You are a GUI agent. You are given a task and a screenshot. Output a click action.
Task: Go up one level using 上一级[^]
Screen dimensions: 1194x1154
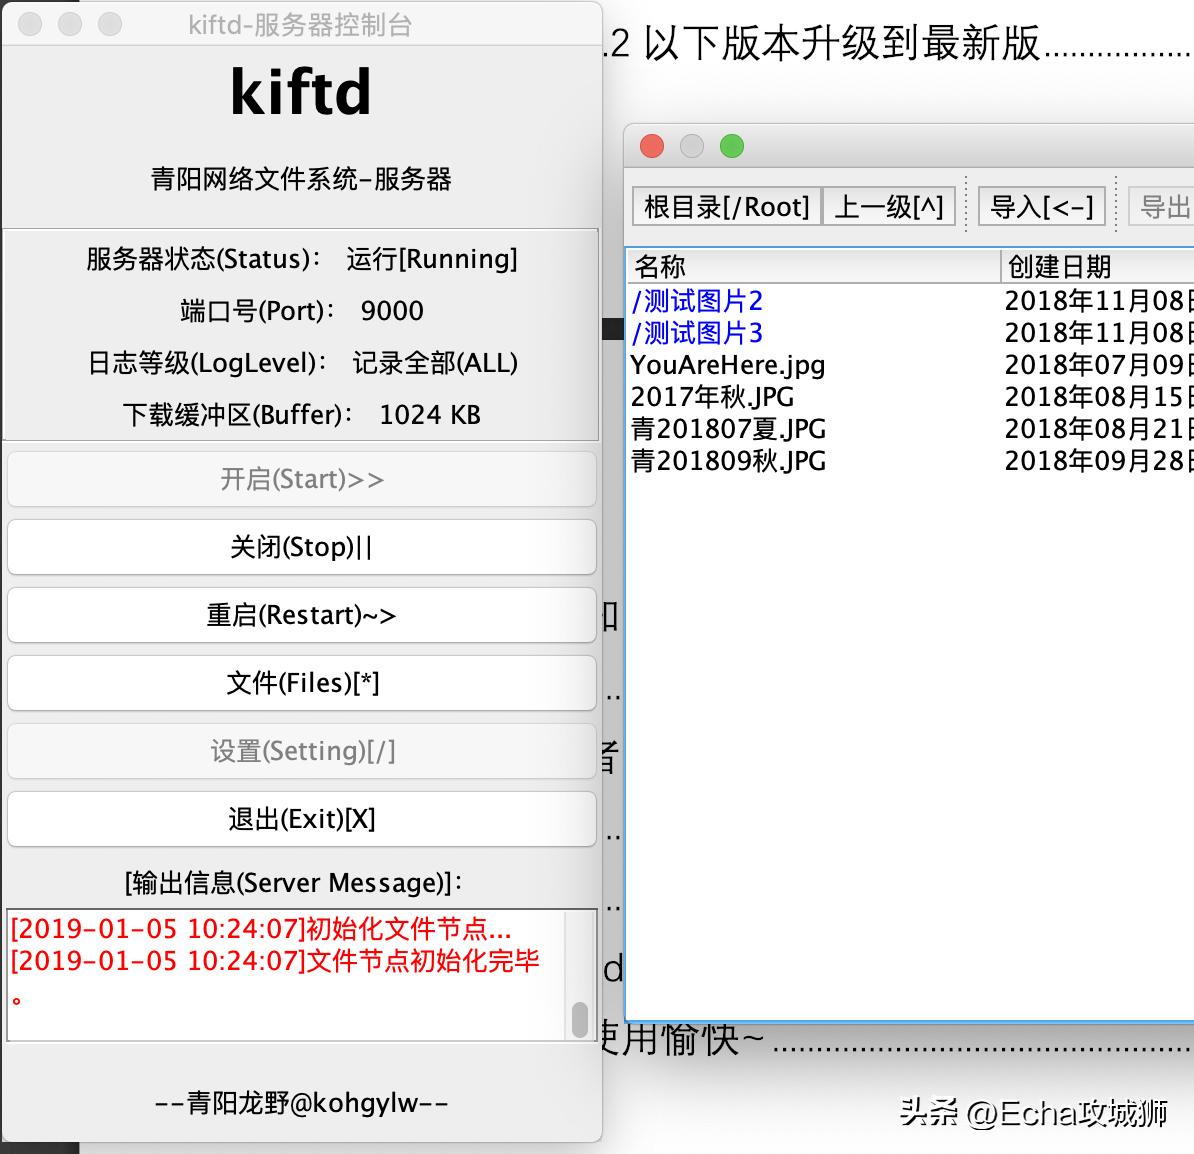[x=888, y=206]
